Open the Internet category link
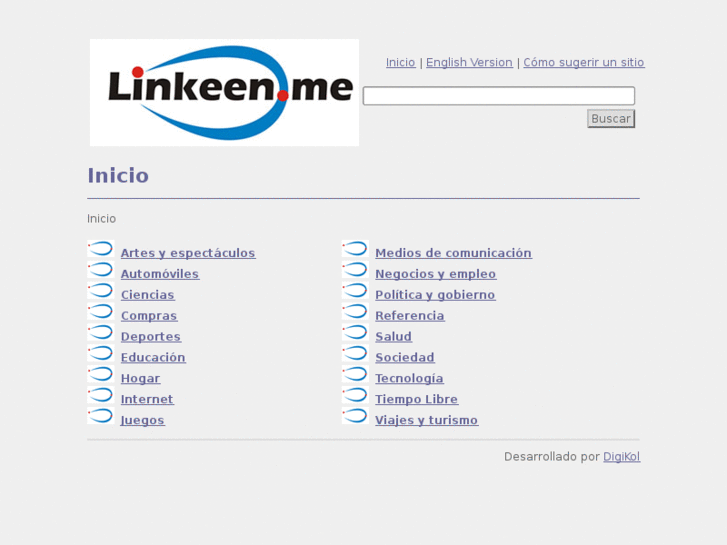Image resolution: width=727 pixels, height=545 pixels. click(147, 399)
